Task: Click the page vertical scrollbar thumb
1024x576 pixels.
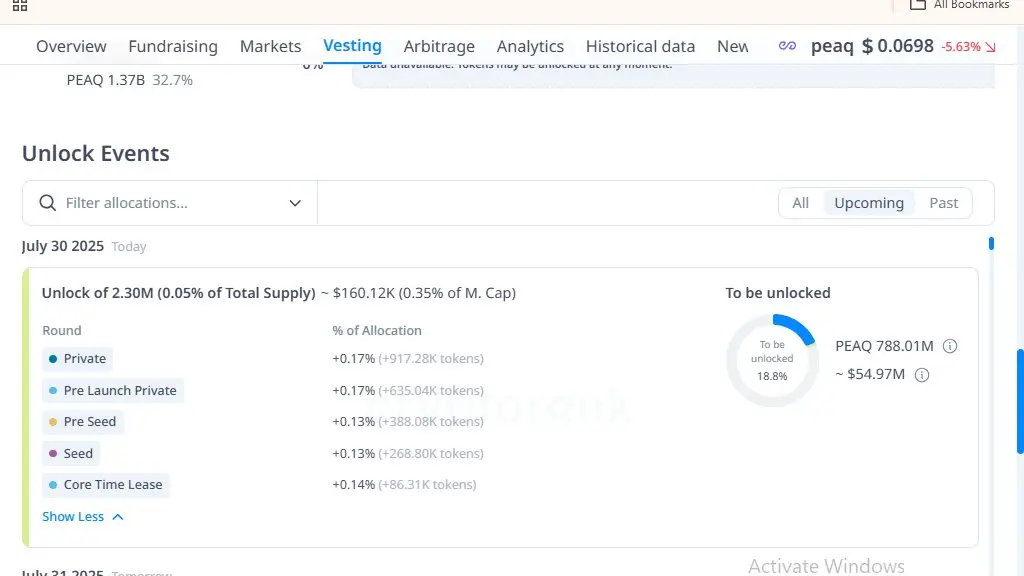Action: [x=1020, y=402]
